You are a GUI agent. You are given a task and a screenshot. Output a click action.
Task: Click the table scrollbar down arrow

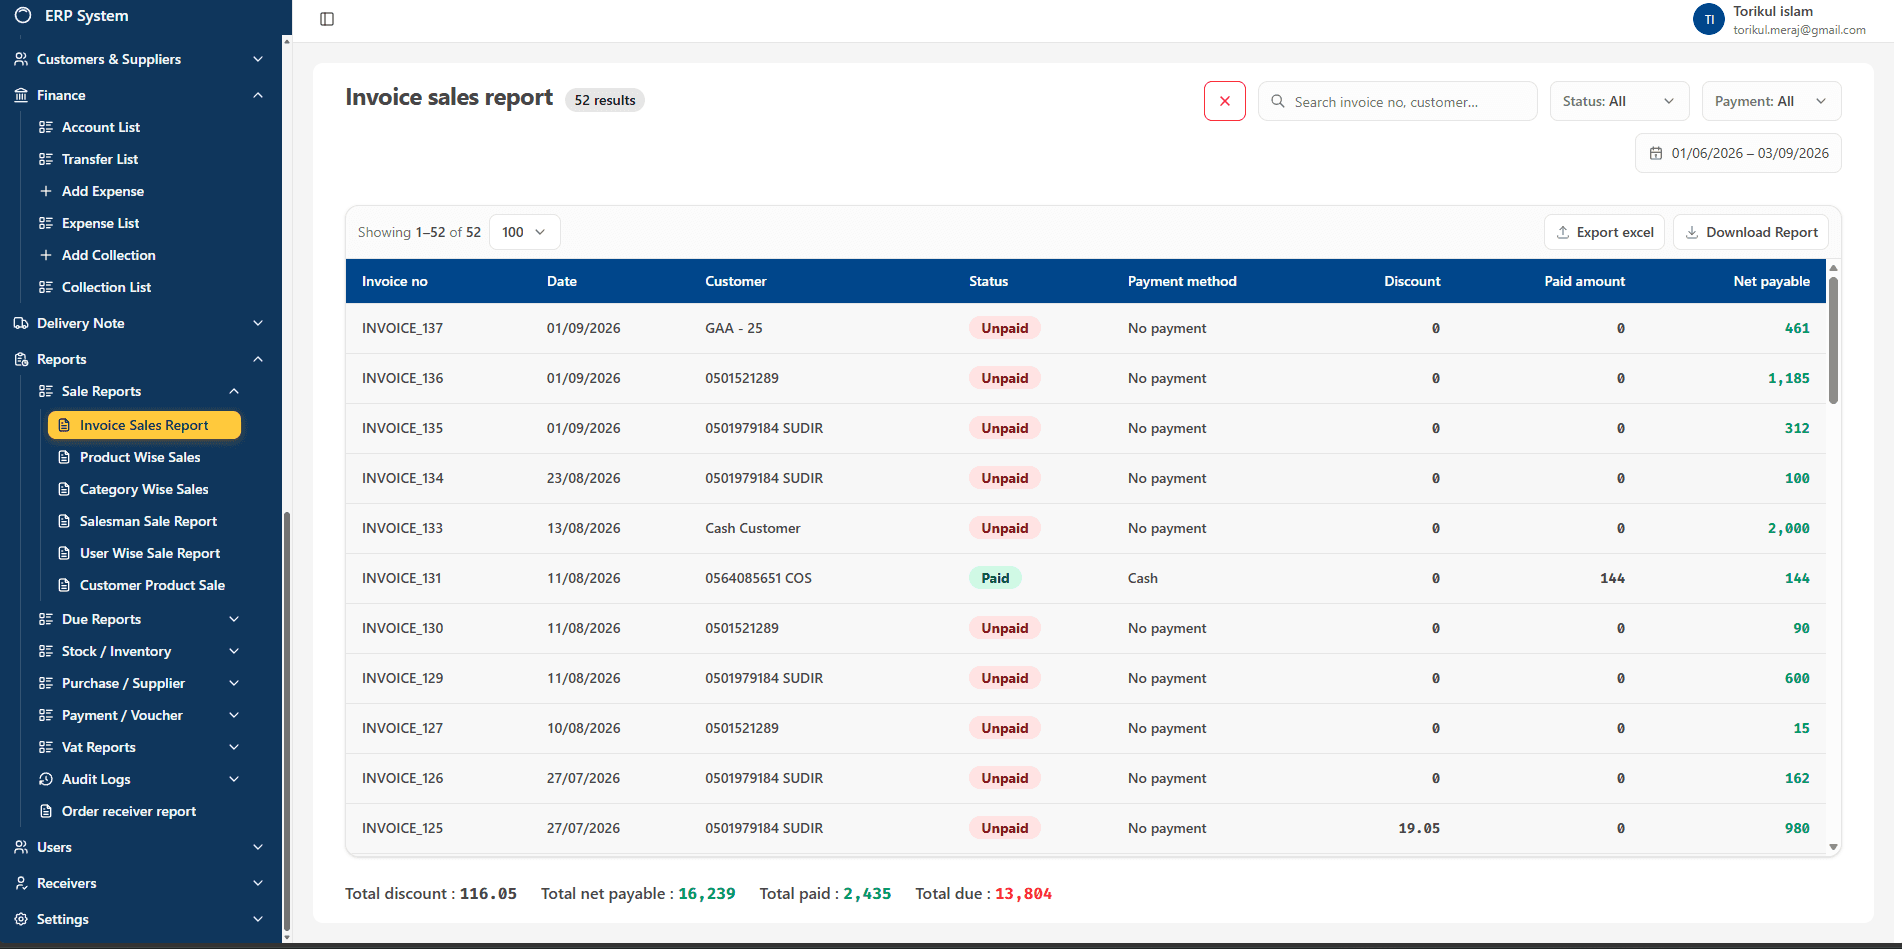(x=1833, y=847)
